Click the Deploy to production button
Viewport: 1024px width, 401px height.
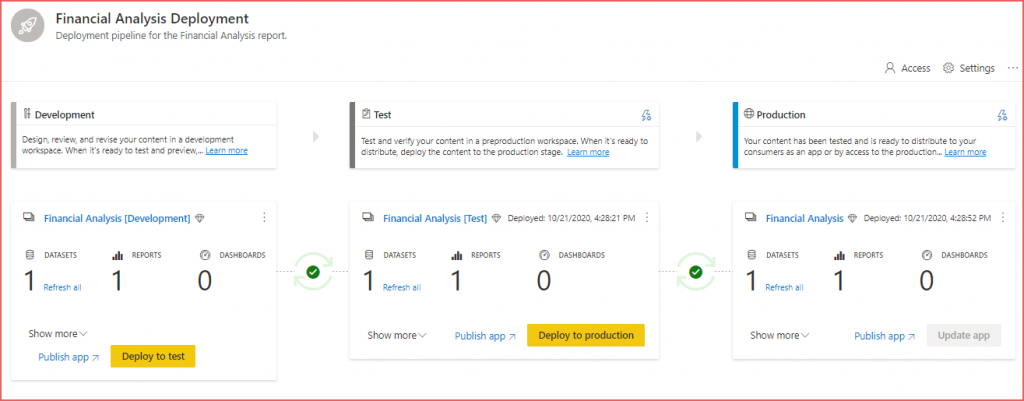coord(586,335)
